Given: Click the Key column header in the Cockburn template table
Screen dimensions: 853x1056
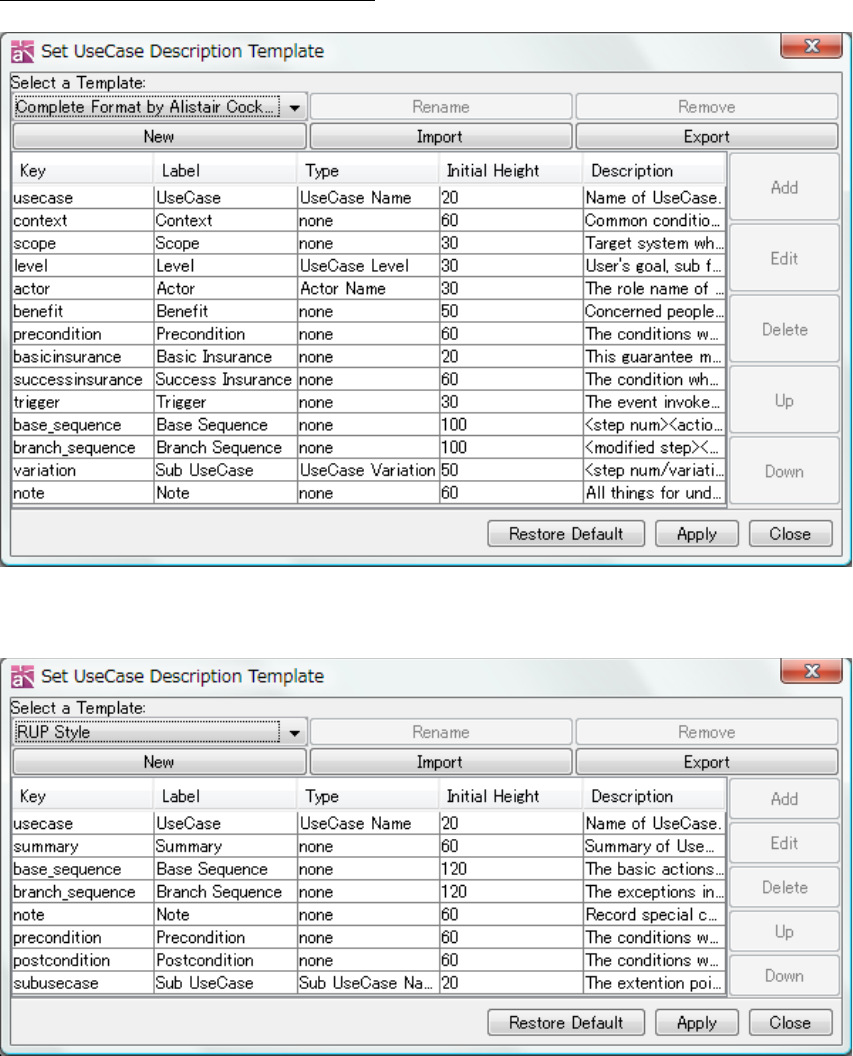Looking at the screenshot, I should (x=83, y=170).
